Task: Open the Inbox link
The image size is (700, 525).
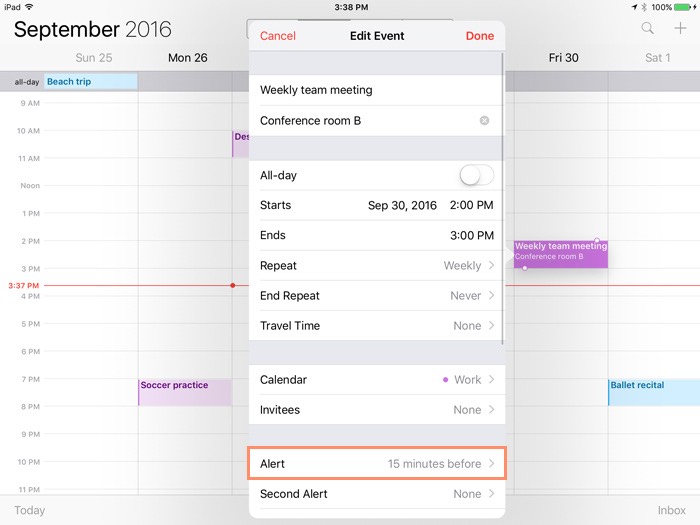Action: (x=671, y=510)
